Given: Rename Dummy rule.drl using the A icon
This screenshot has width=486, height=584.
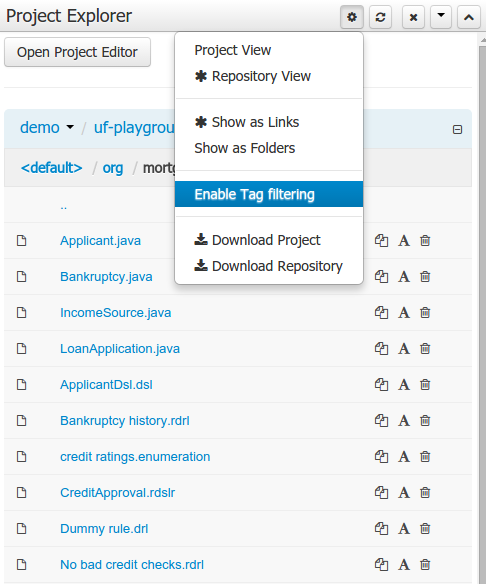Looking at the screenshot, I should coord(404,529).
